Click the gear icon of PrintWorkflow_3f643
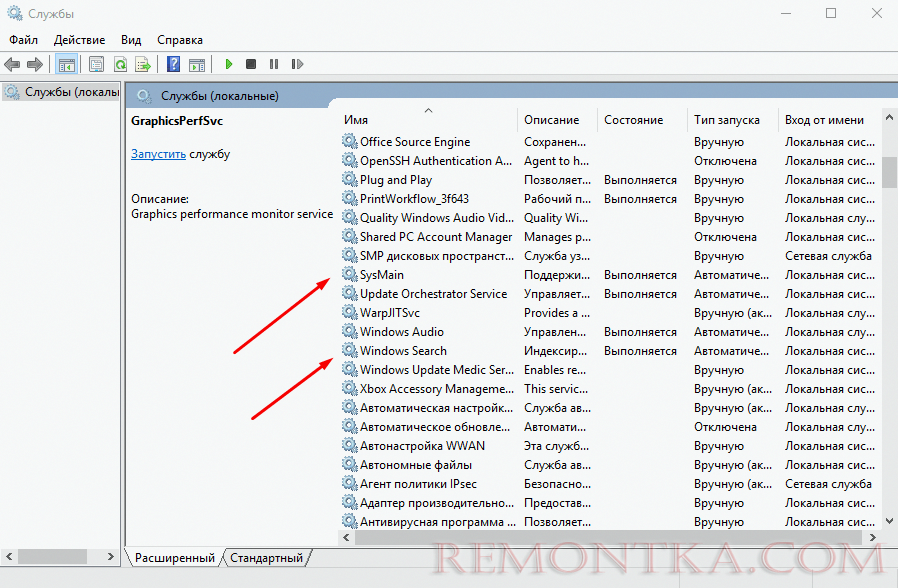The width and height of the screenshot is (898, 588). click(x=349, y=198)
